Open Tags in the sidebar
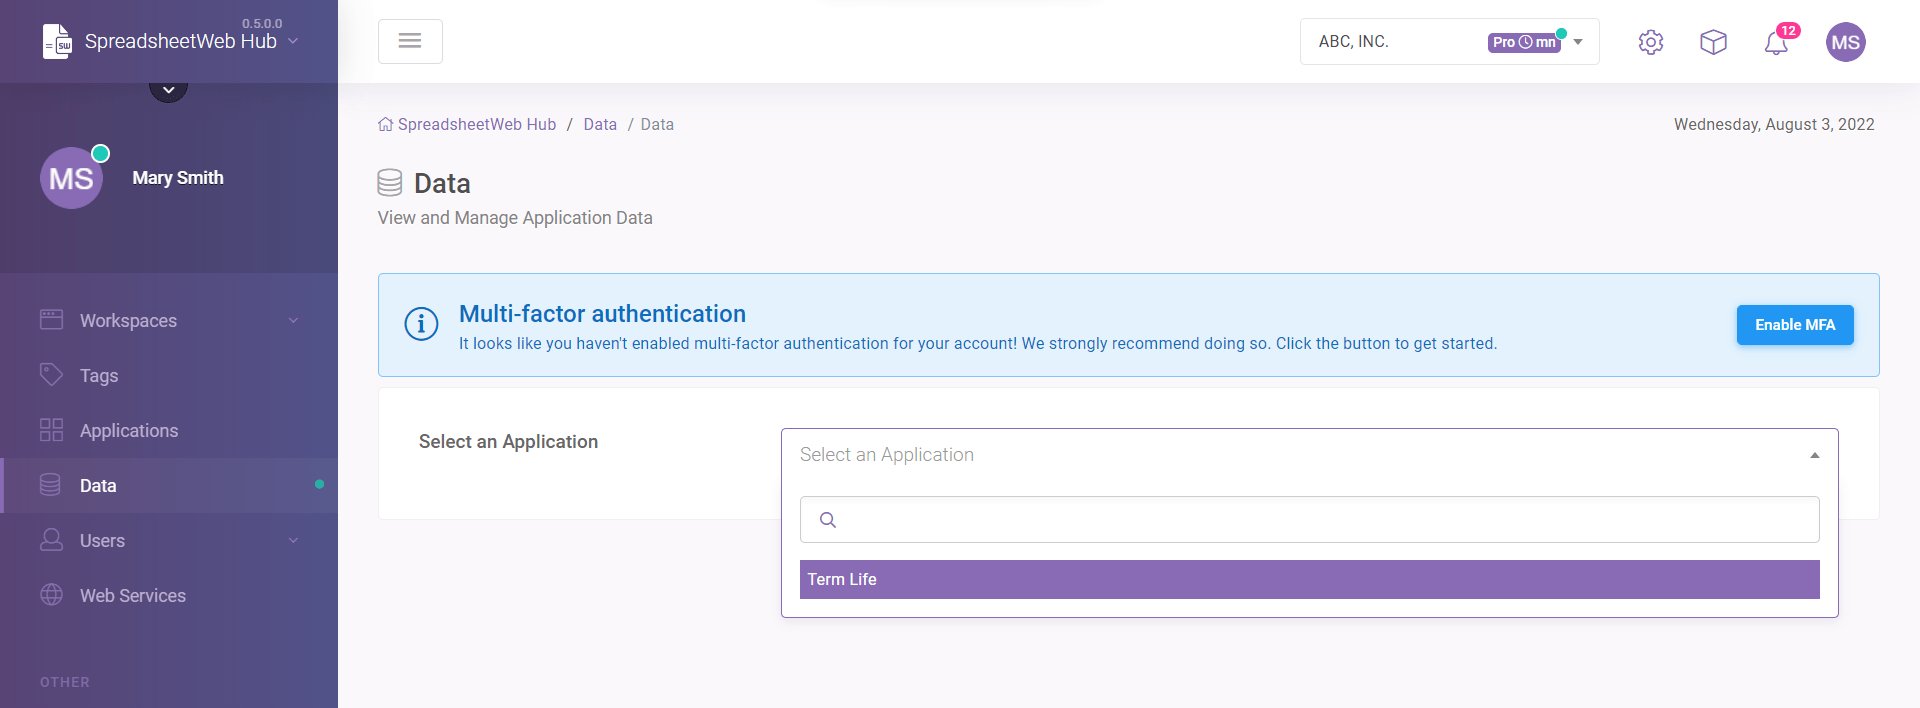This screenshot has width=1920, height=708. tap(99, 376)
